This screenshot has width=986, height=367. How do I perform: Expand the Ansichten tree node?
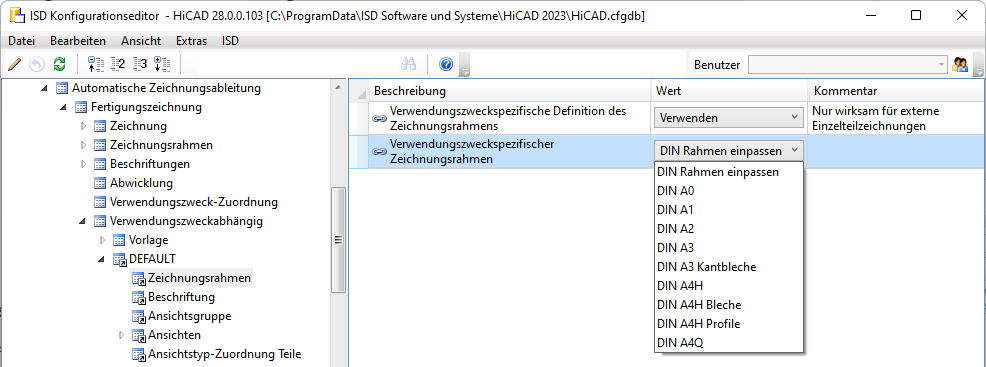[x=121, y=335]
